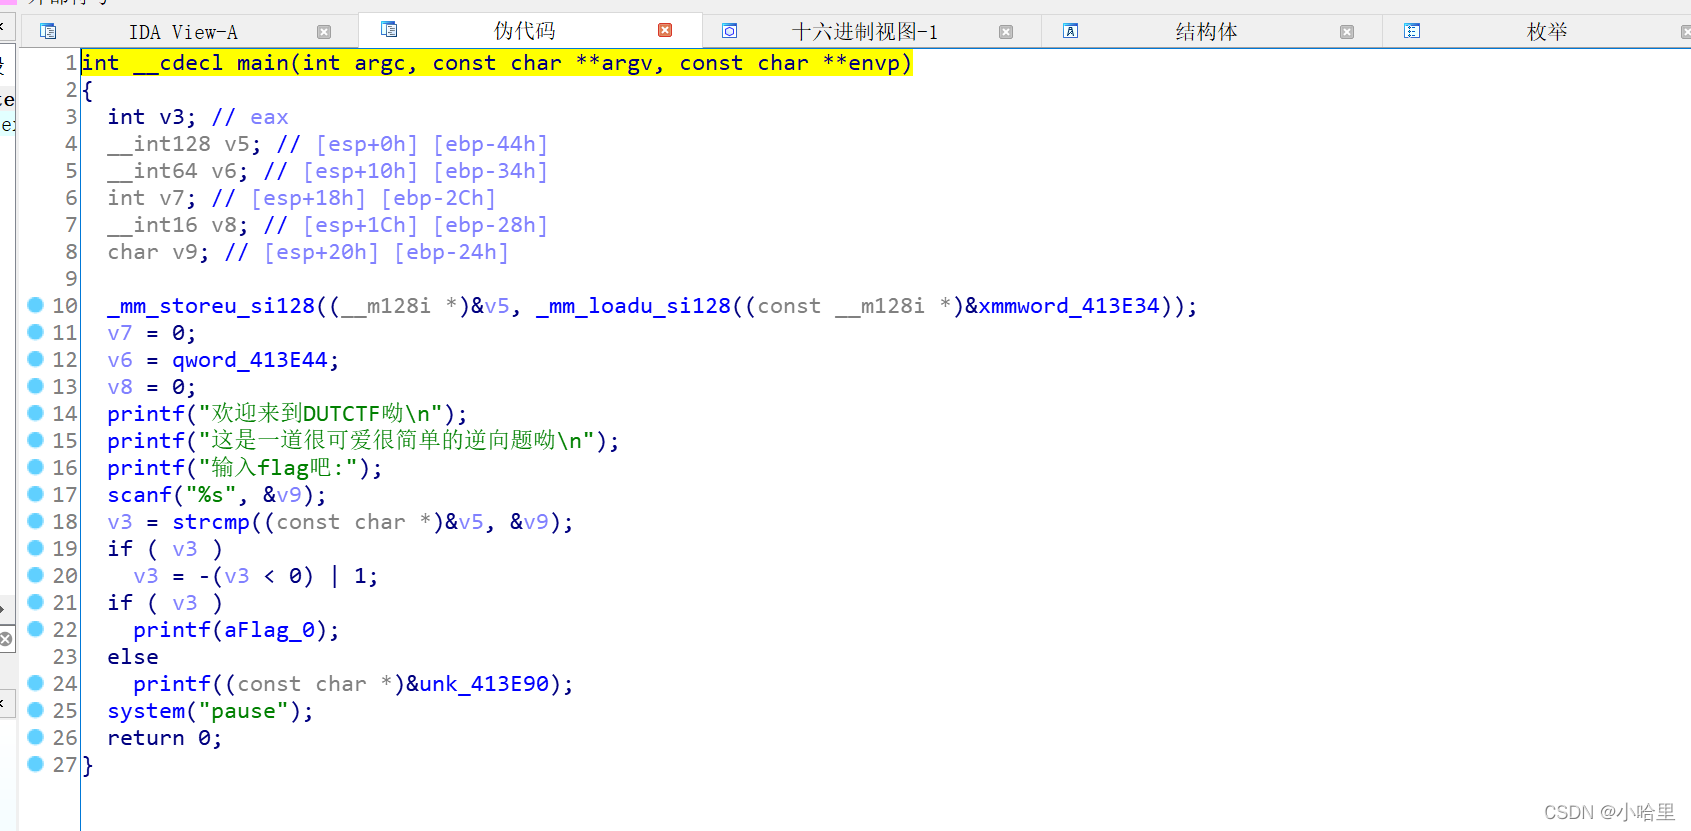Toggle the breakpoint dot on line 10
Image resolution: width=1691 pixels, height=831 pixels.
(35, 305)
